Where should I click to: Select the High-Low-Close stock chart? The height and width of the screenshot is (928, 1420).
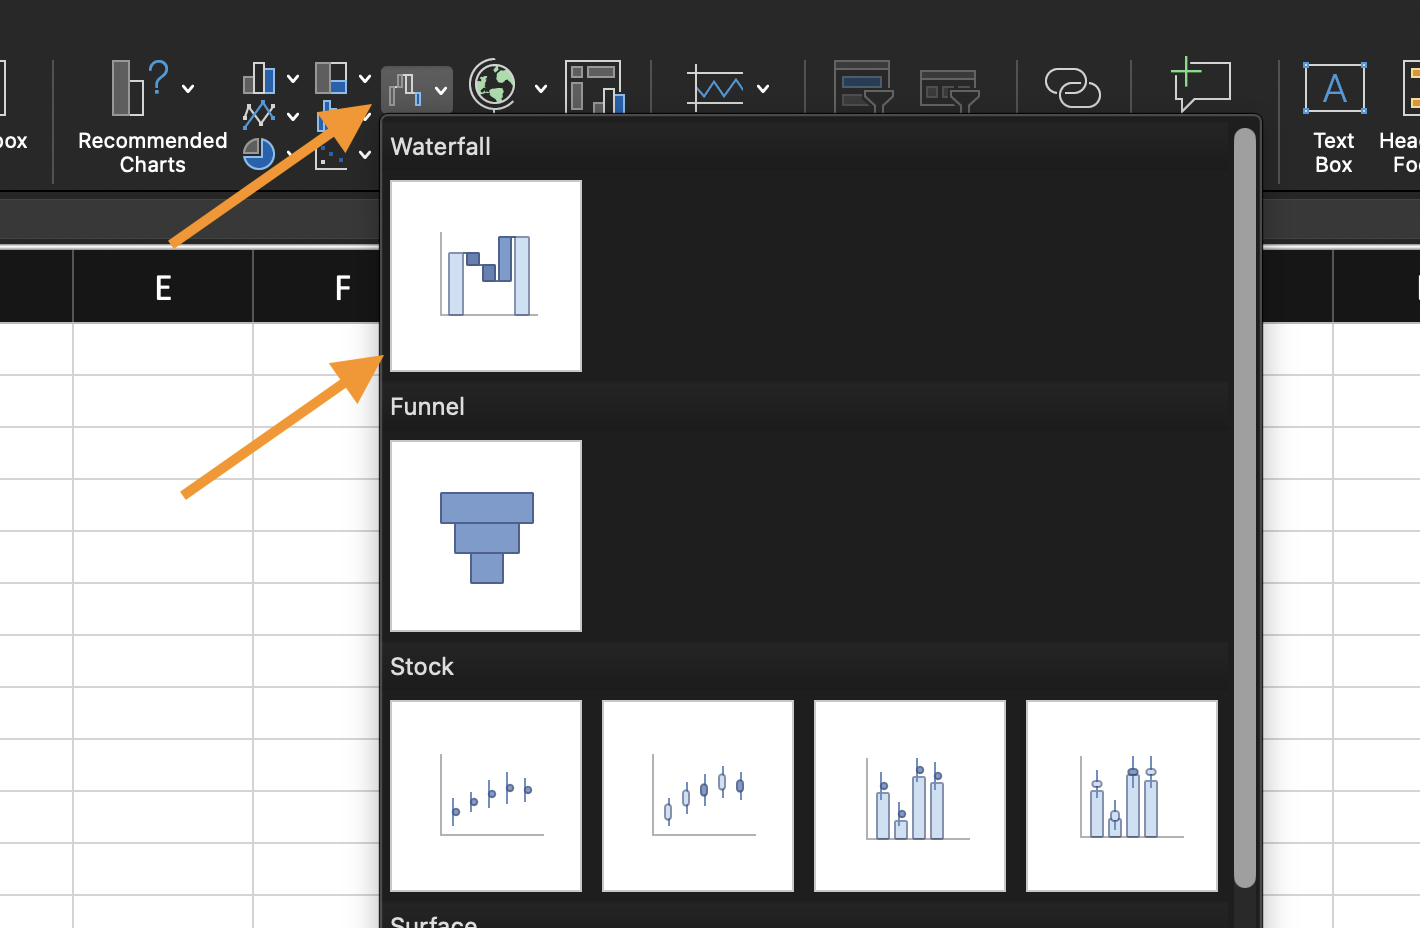coord(486,796)
